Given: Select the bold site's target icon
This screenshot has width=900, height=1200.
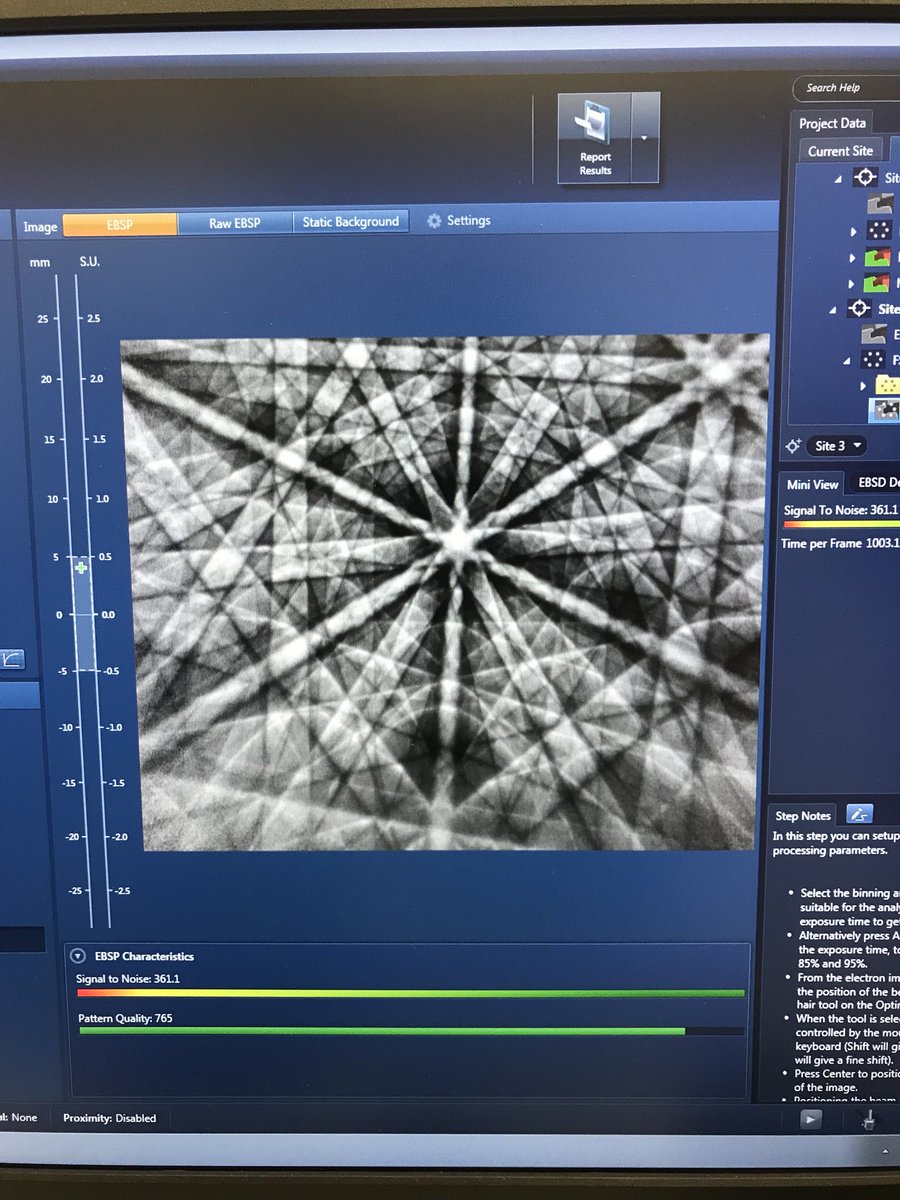Looking at the screenshot, I should (859, 309).
